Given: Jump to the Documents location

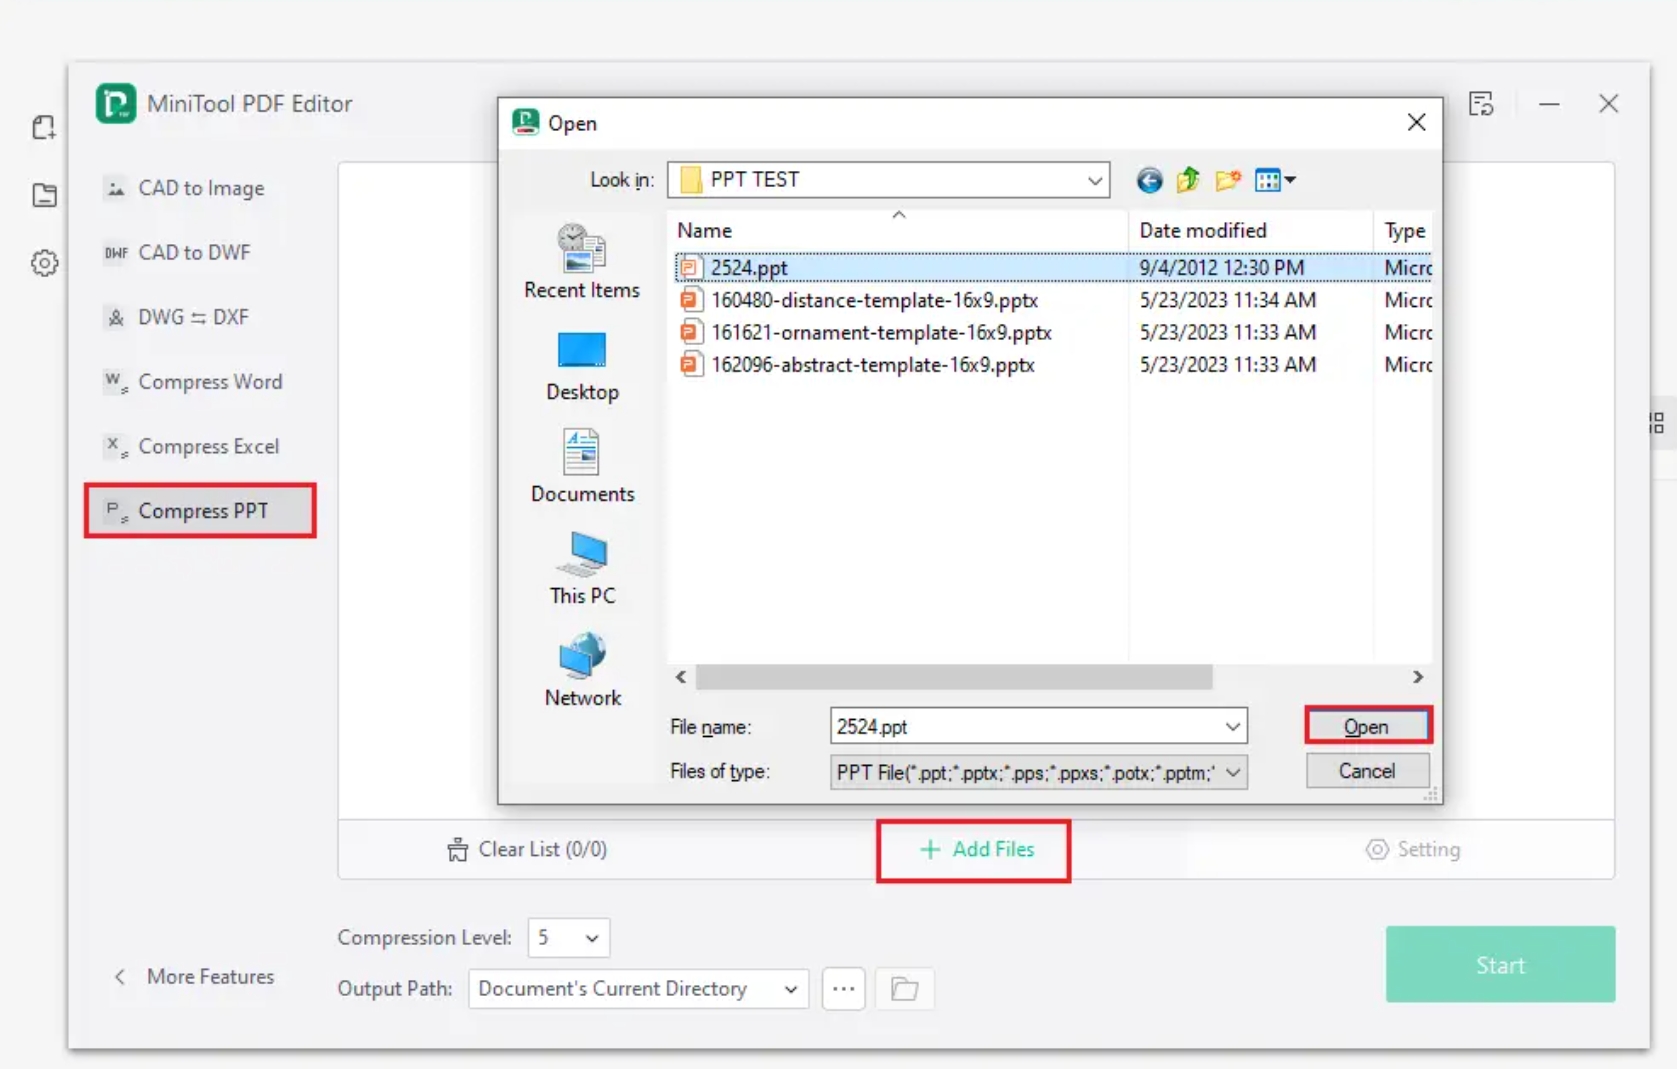Looking at the screenshot, I should tap(582, 467).
